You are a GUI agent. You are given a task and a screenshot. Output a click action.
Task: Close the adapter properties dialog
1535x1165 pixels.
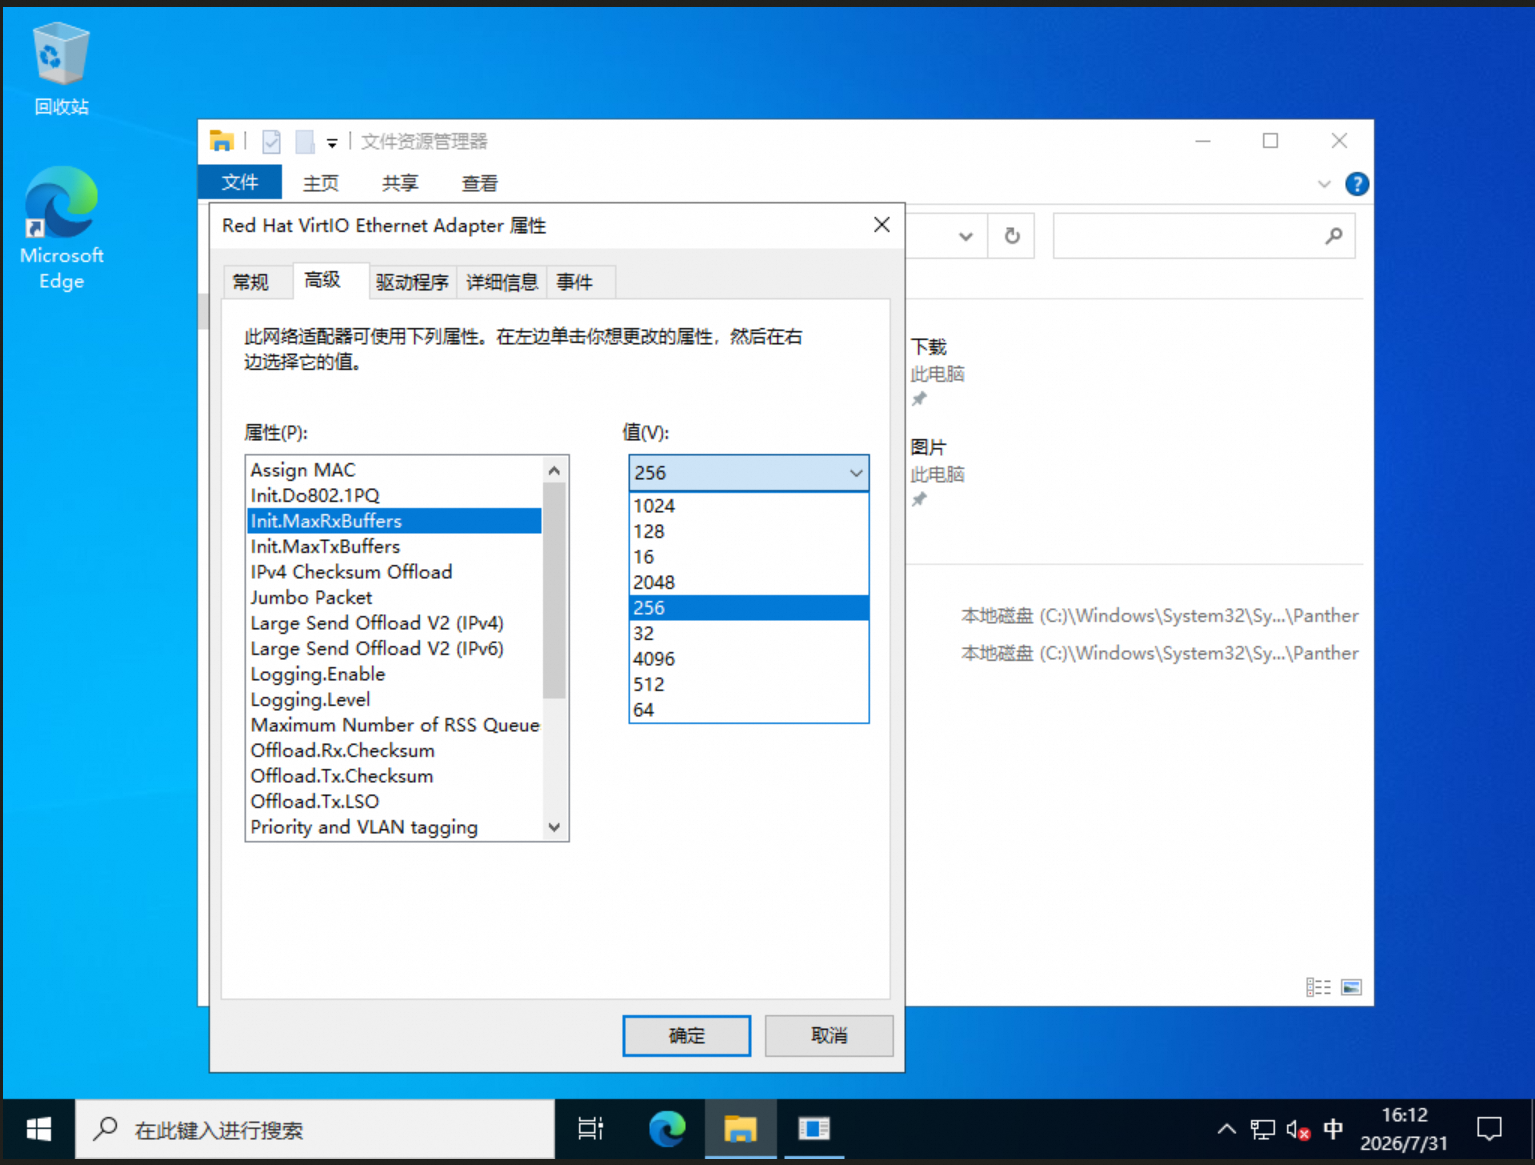click(881, 225)
